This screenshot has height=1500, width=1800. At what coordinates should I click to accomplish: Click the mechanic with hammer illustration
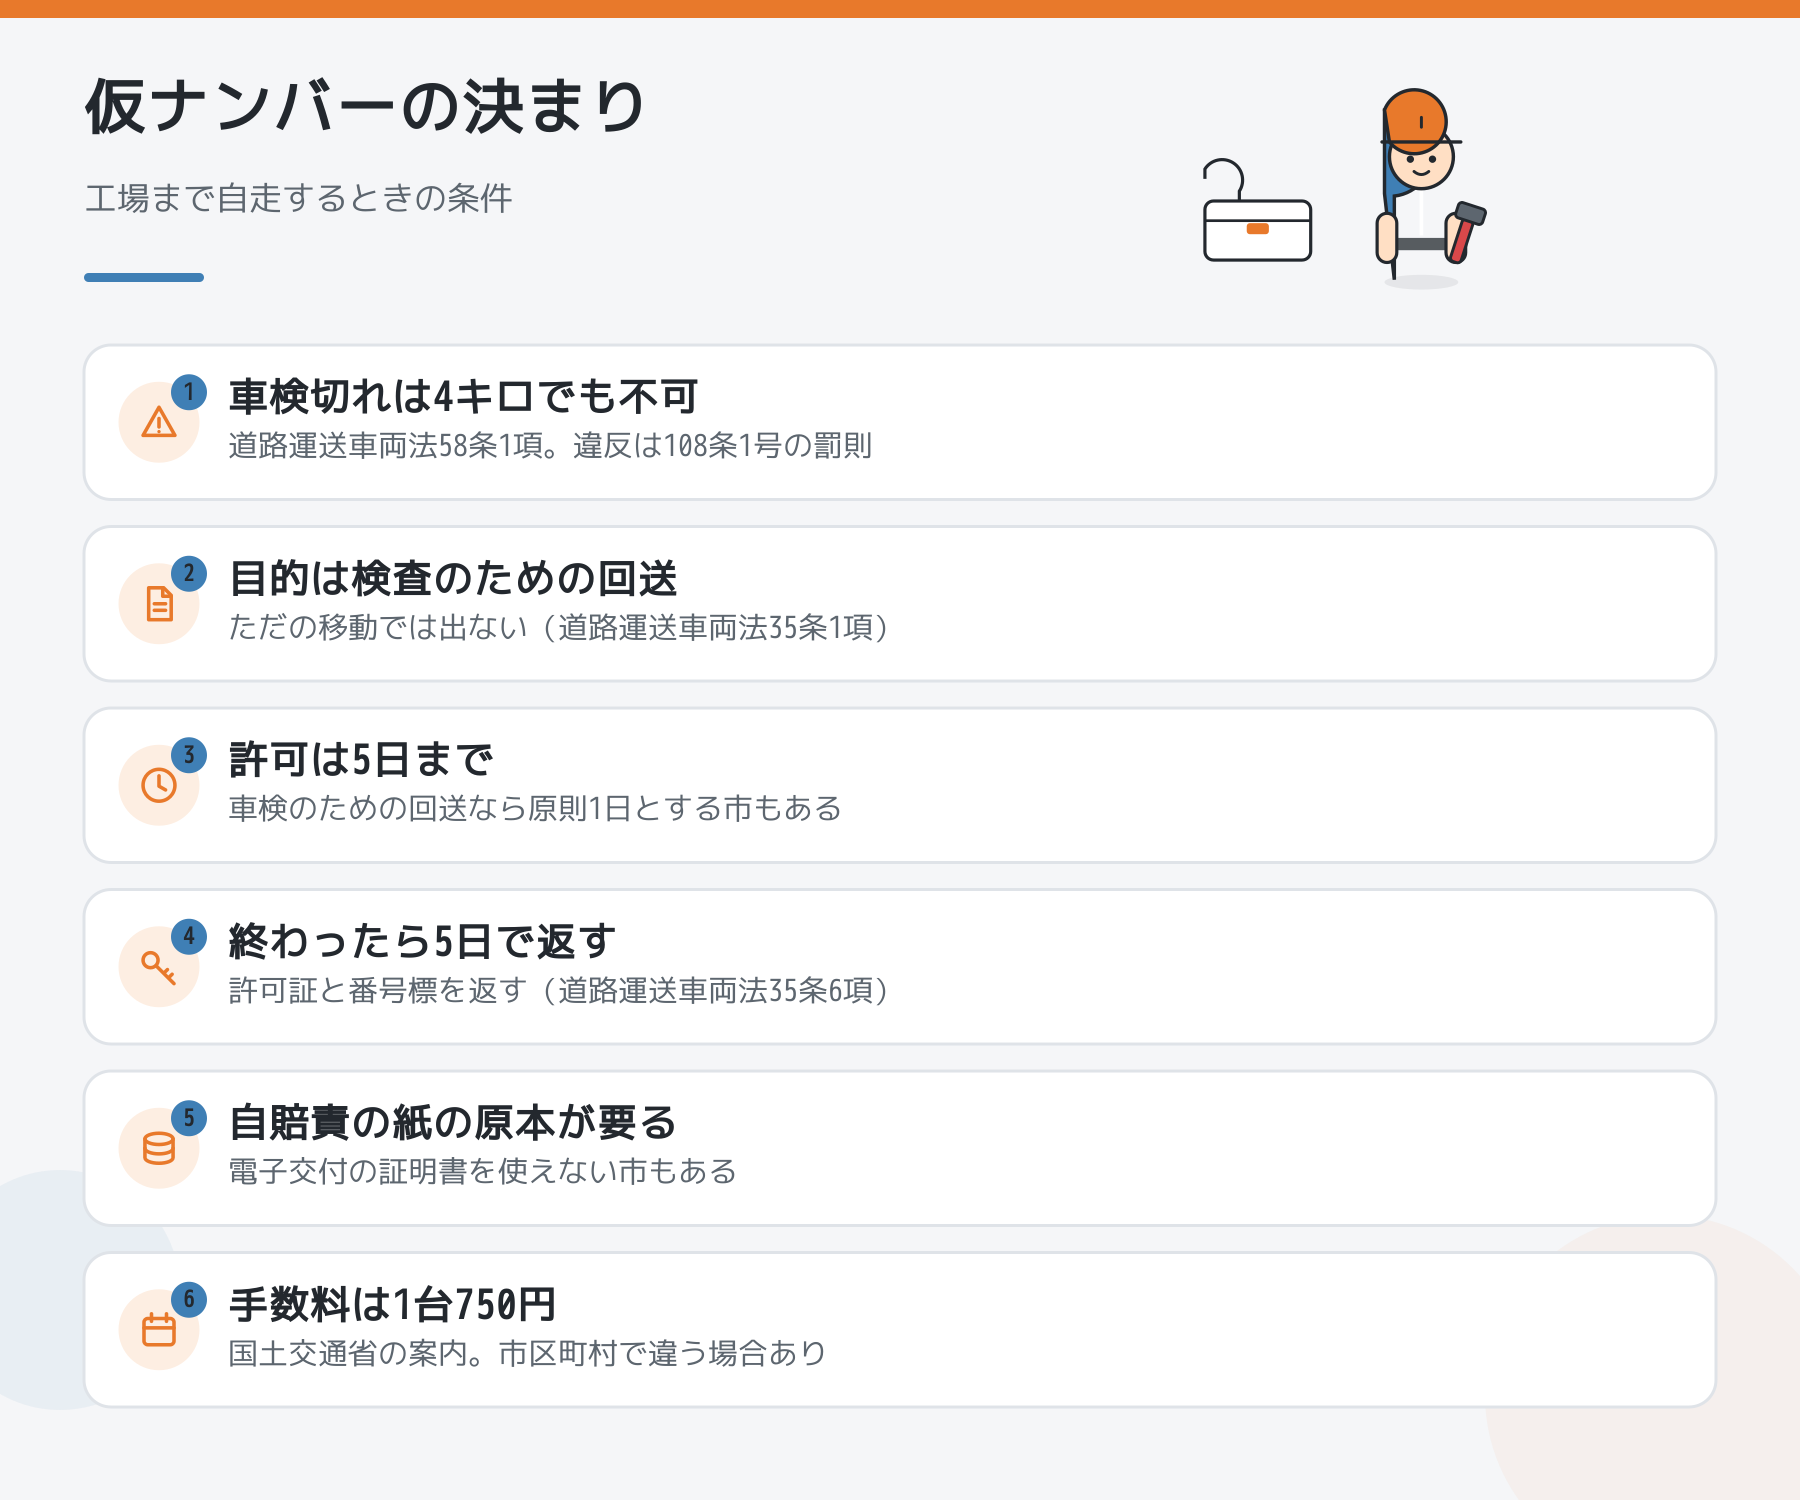pos(1430,188)
